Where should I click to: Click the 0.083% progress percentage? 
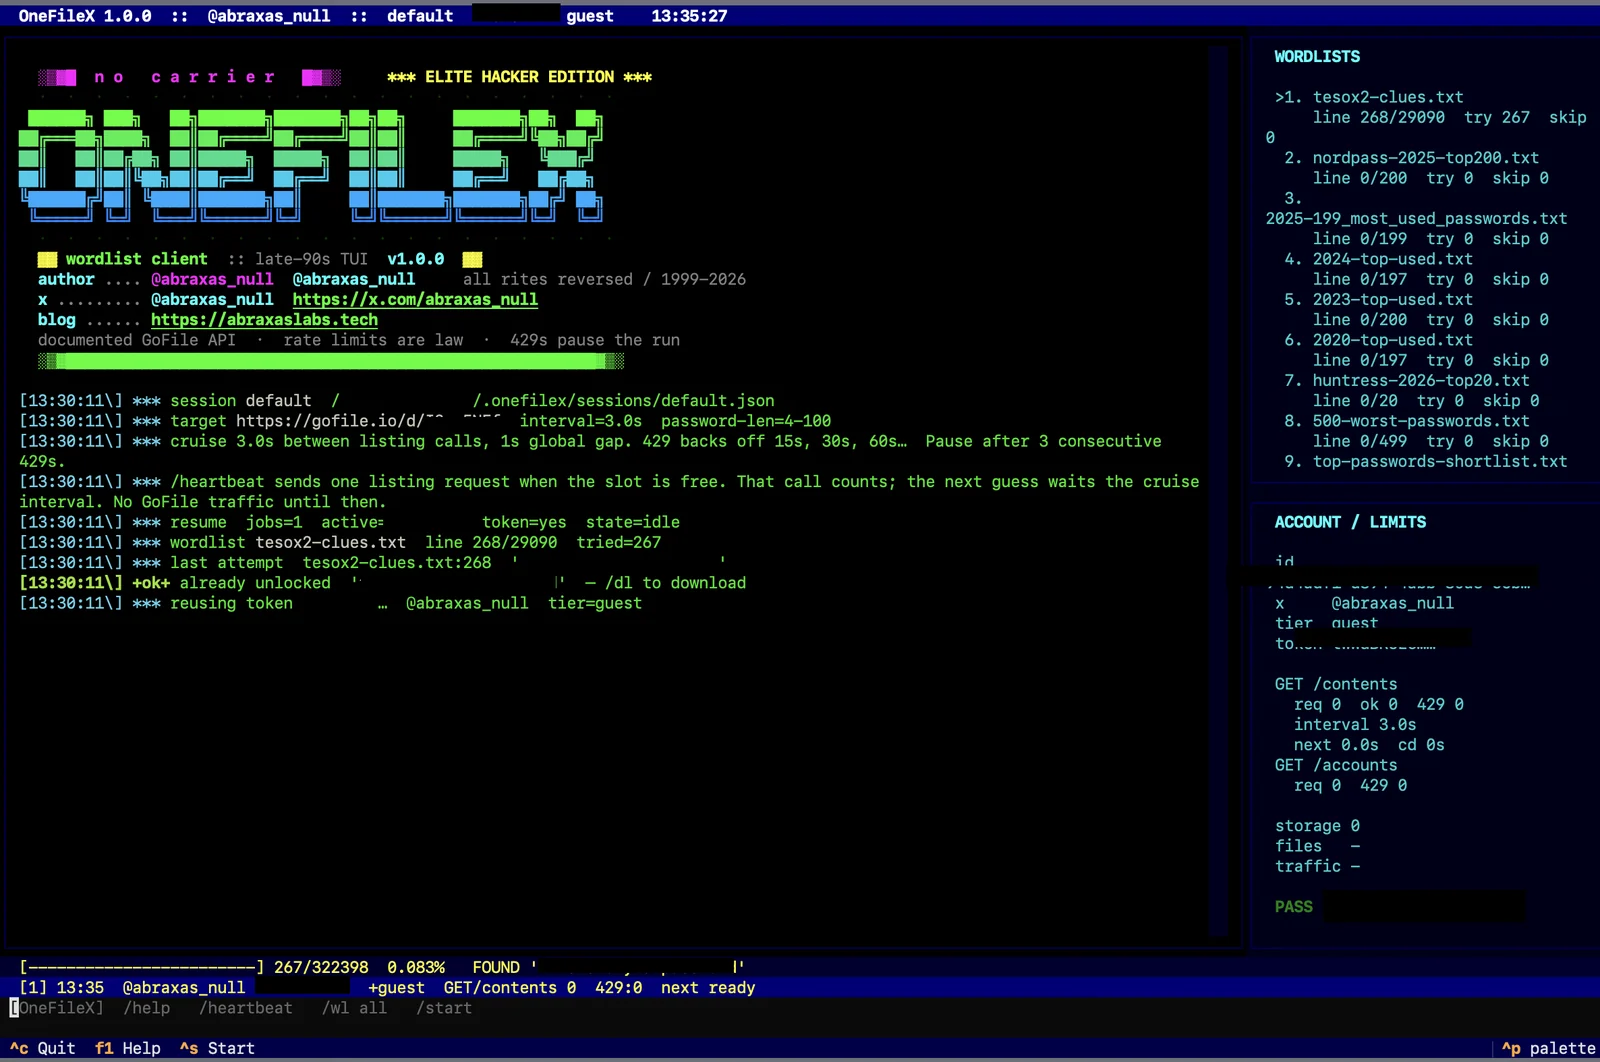point(416,968)
